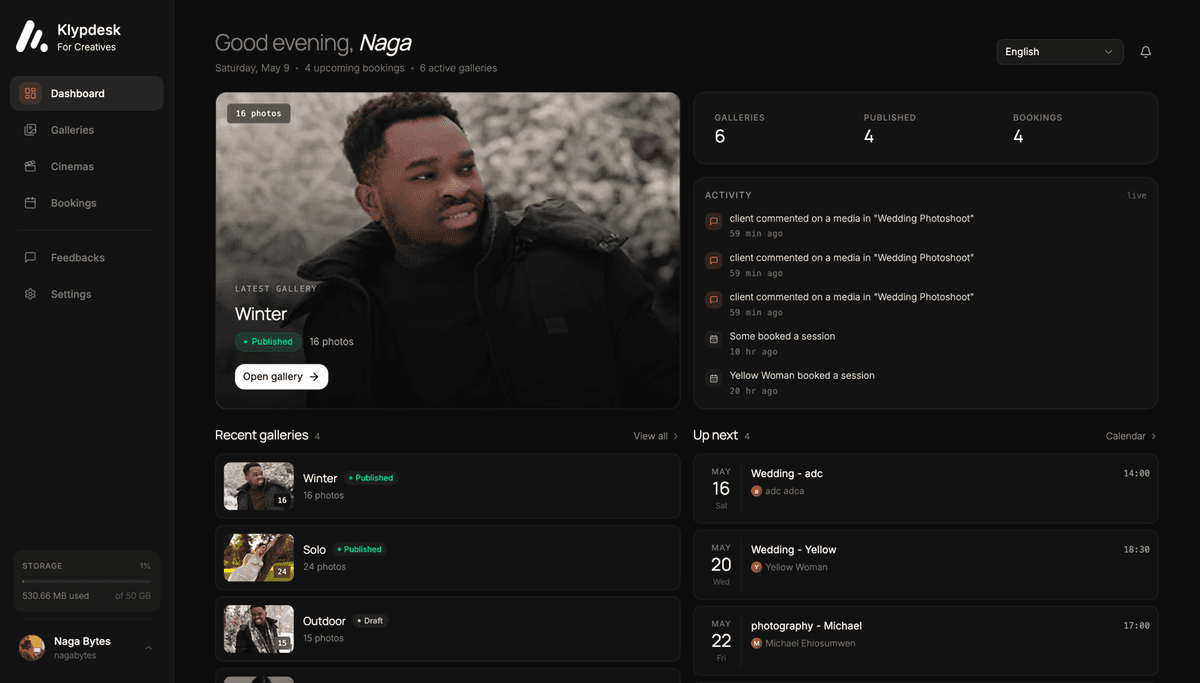The height and width of the screenshot is (683, 1200).
Task: Go to Dashboard in the sidebar
Action: pyautogui.click(x=87, y=93)
